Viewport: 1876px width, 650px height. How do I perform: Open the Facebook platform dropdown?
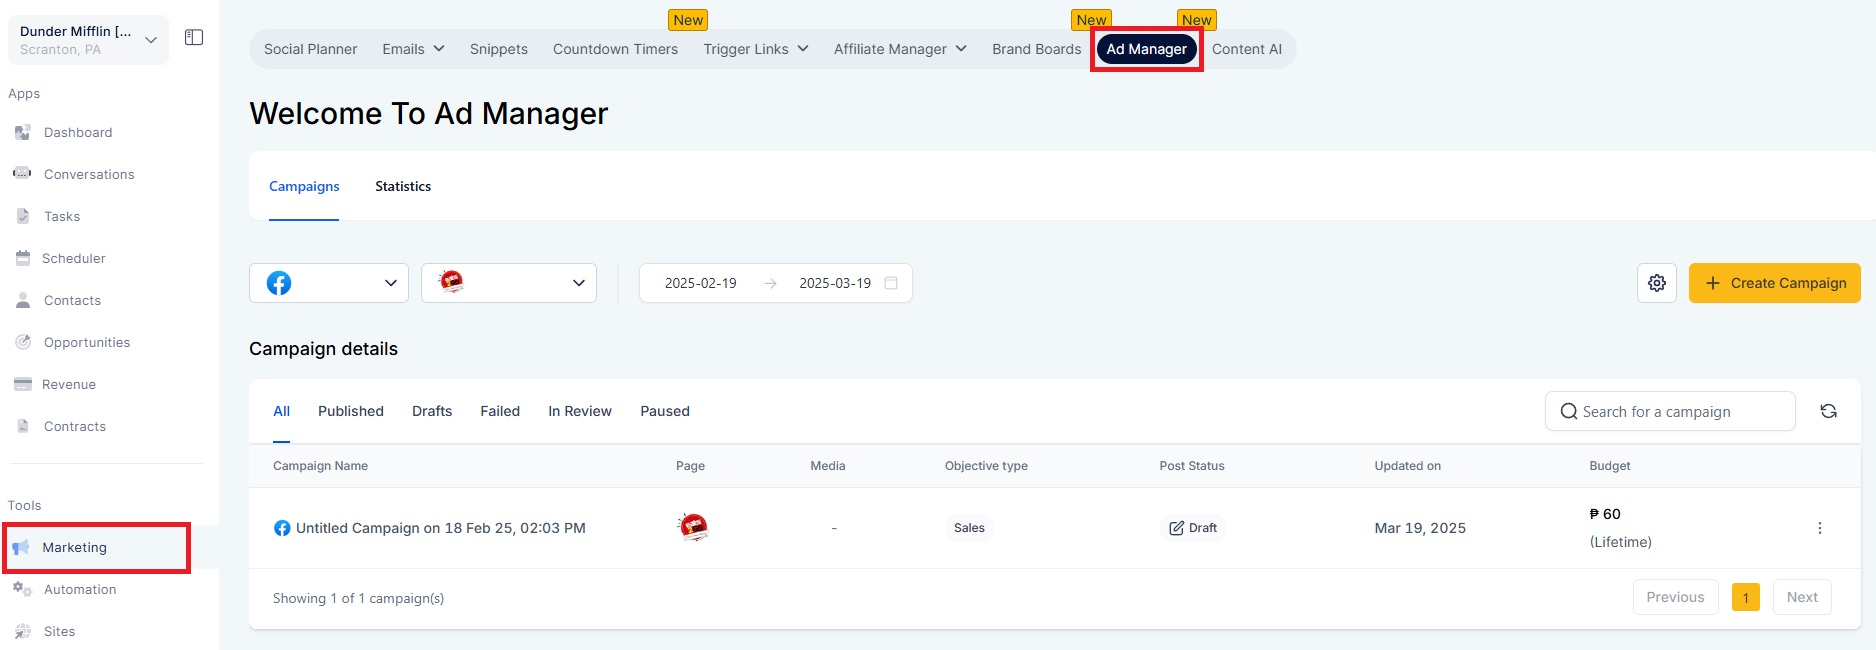click(329, 283)
